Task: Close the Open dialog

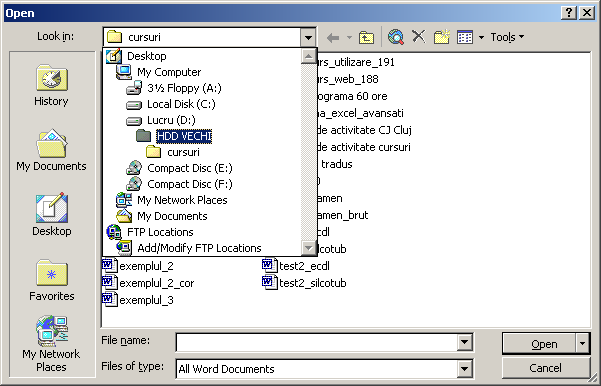Action: (587, 13)
